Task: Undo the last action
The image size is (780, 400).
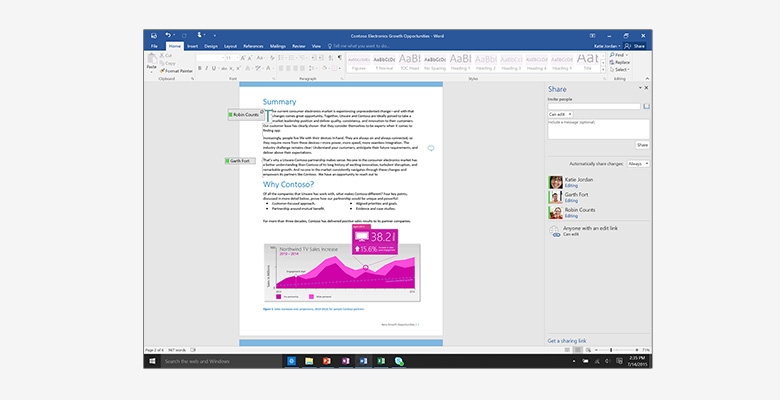Action: pos(168,35)
